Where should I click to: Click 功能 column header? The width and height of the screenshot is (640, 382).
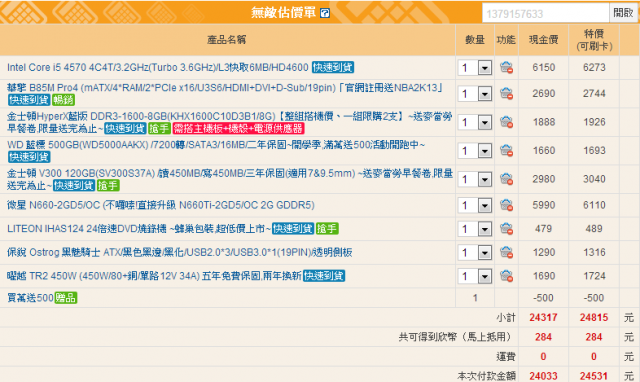tap(506, 40)
